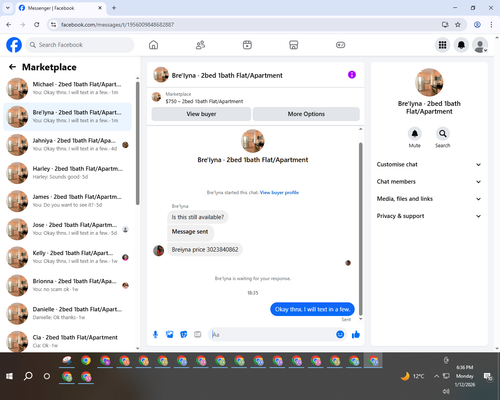
Task: Send a thumbs up like
Action: 356,334
